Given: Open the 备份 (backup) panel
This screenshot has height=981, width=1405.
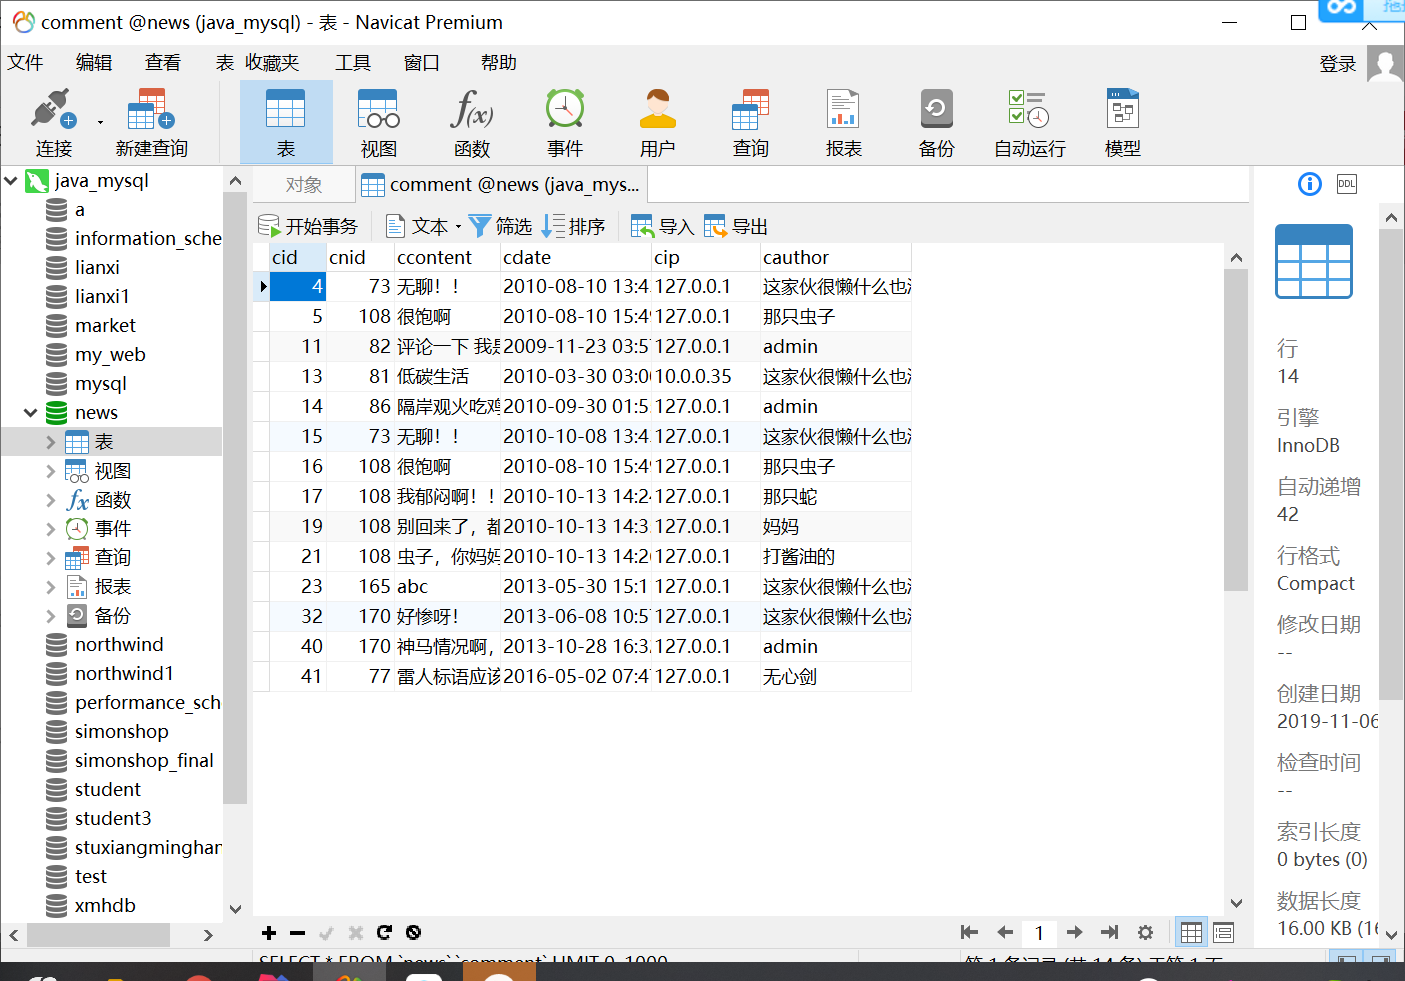Looking at the screenshot, I should tap(936, 120).
